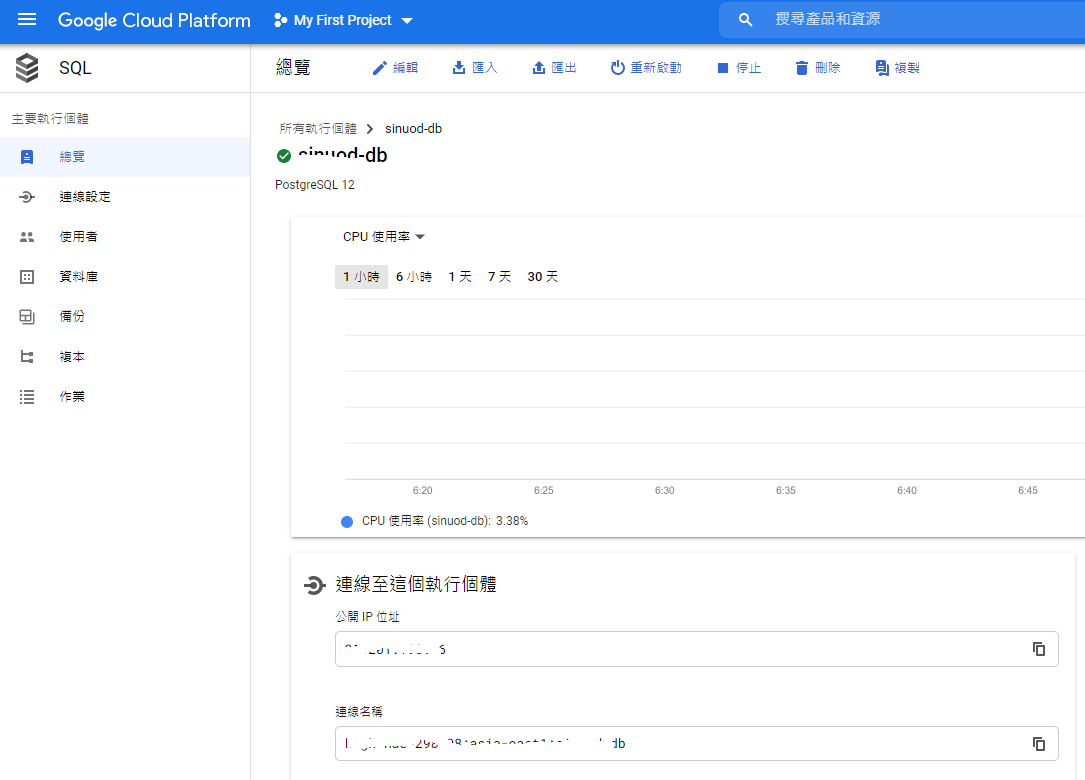The width and height of the screenshot is (1085, 780).
Task: Click the 編輯 pencil icon
Action: point(380,68)
